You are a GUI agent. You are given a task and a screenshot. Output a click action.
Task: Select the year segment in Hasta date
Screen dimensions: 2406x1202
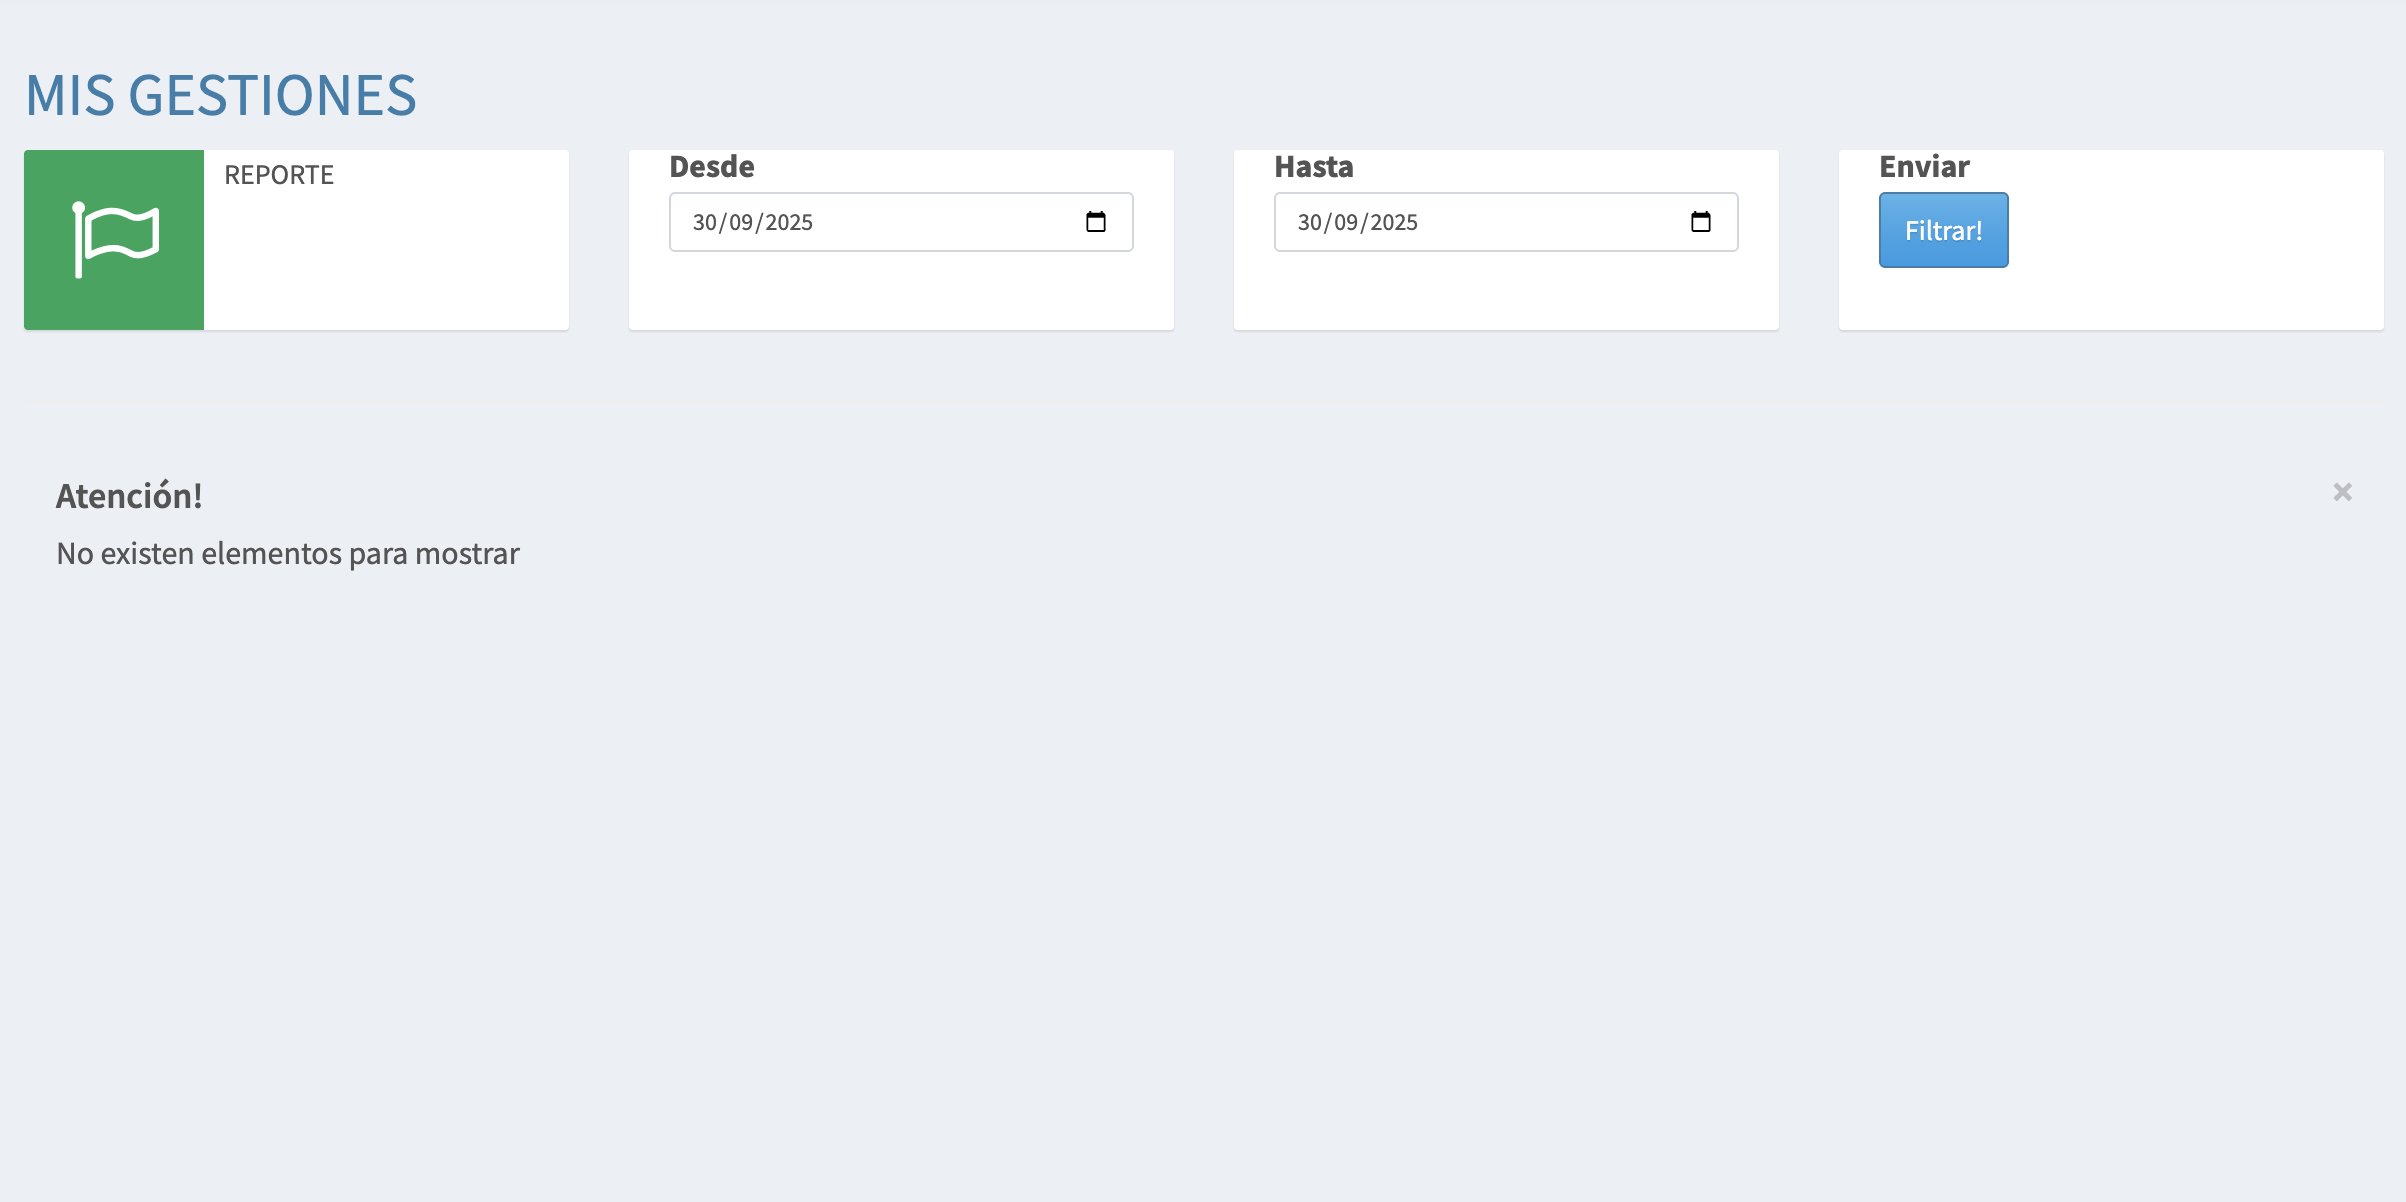pos(1394,222)
